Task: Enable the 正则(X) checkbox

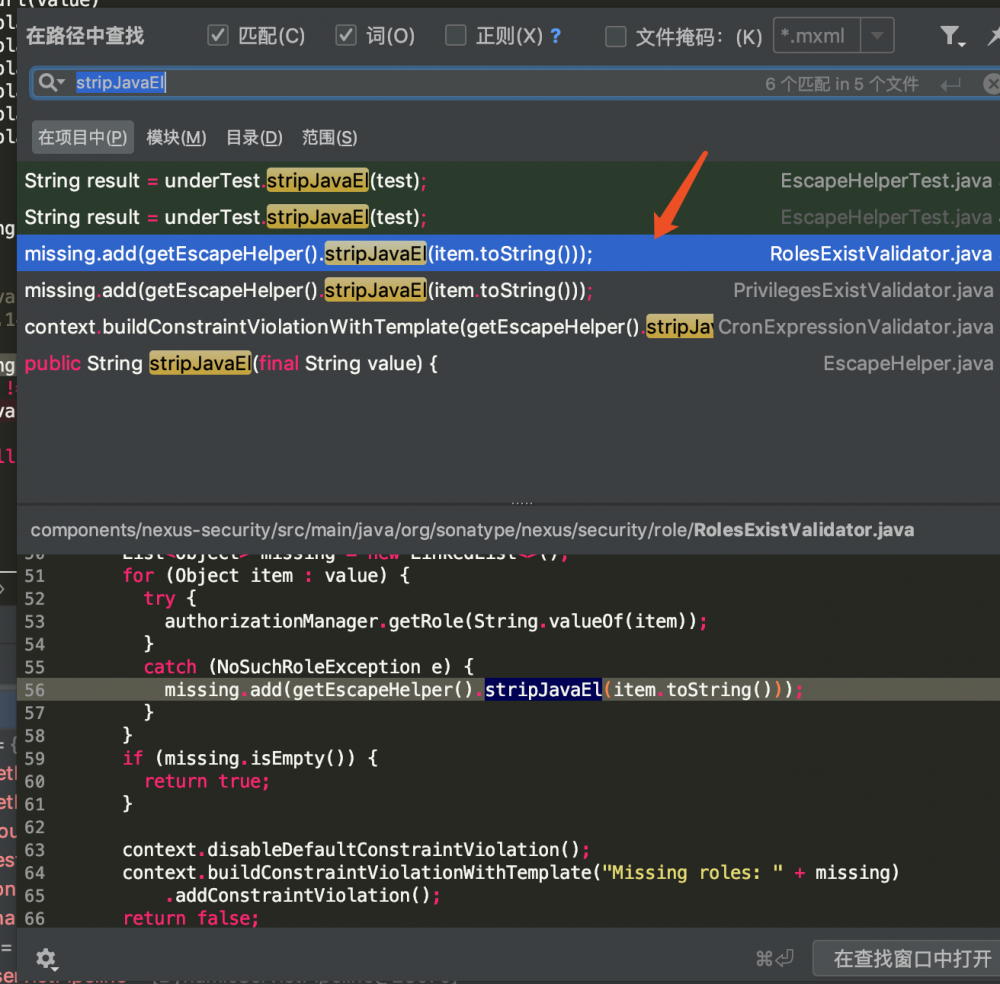Action: 455,34
